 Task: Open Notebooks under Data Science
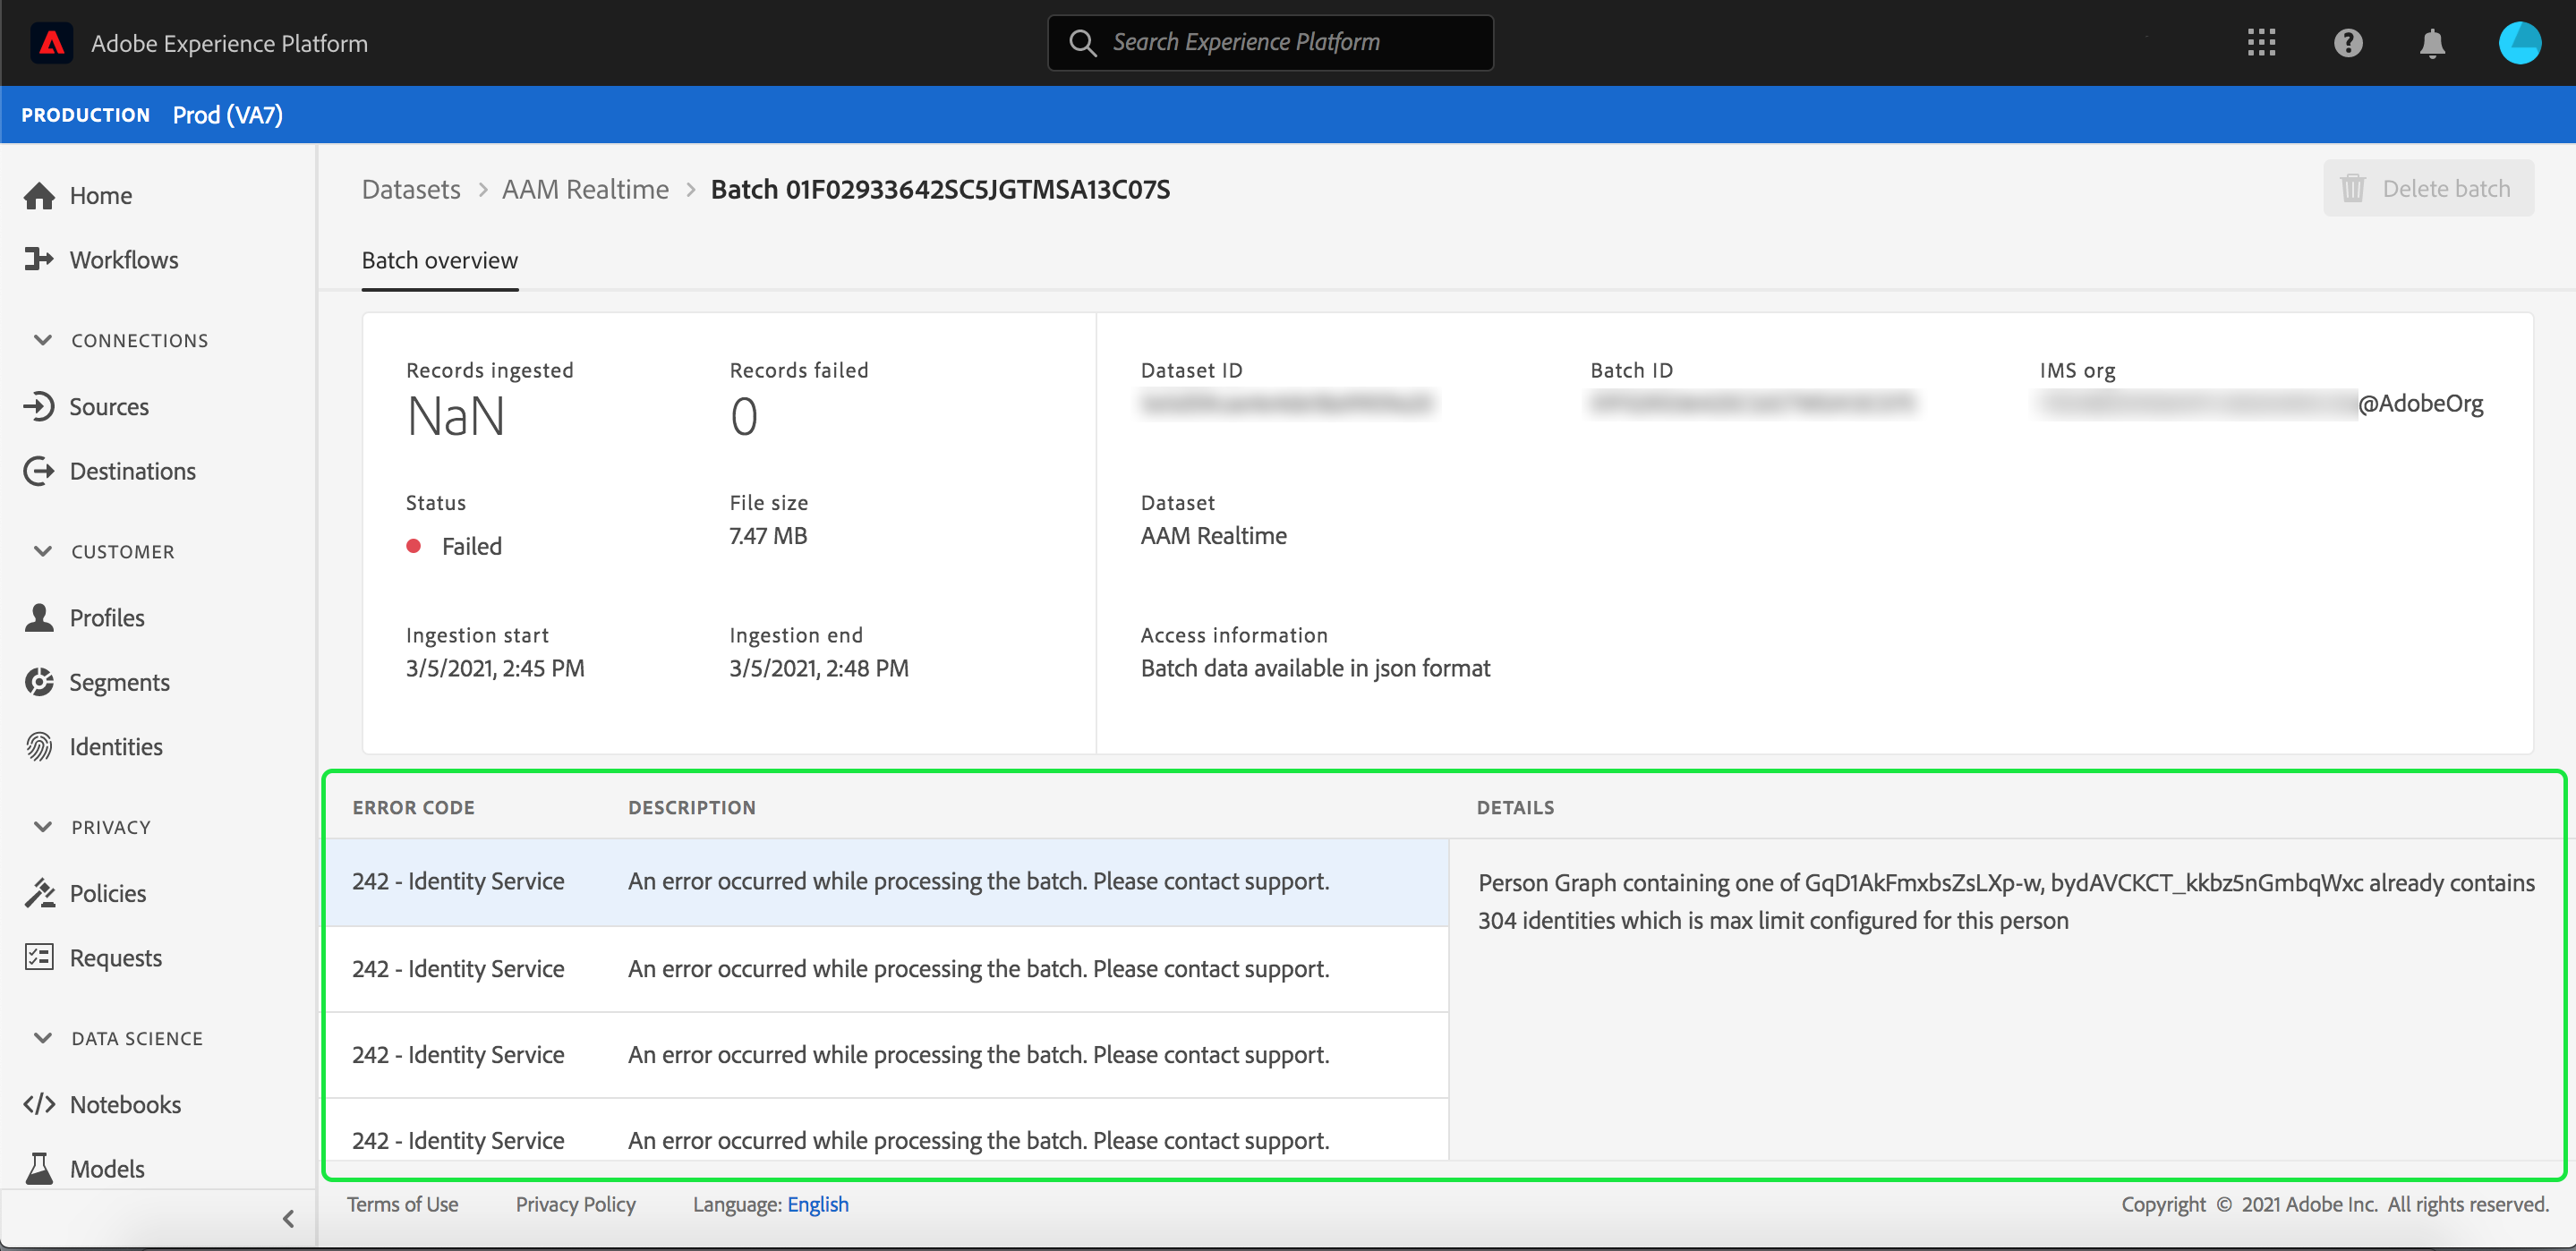coord(125,1104)
